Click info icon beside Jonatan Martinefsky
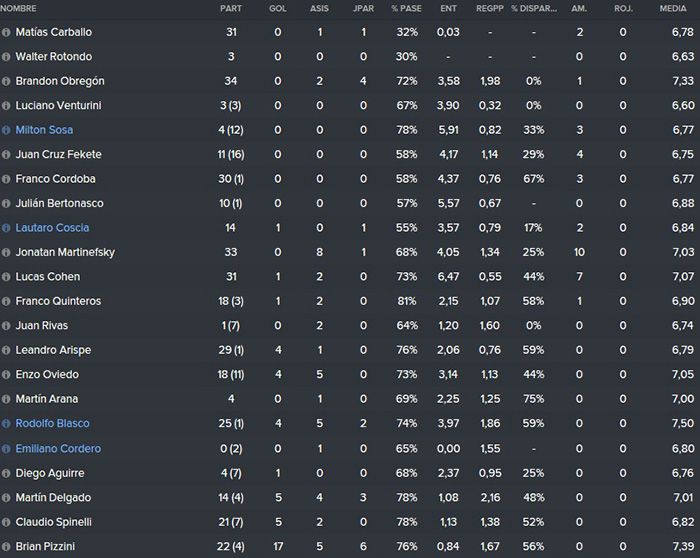The height and width of the screenshot is (558, 700). point(6,252)
